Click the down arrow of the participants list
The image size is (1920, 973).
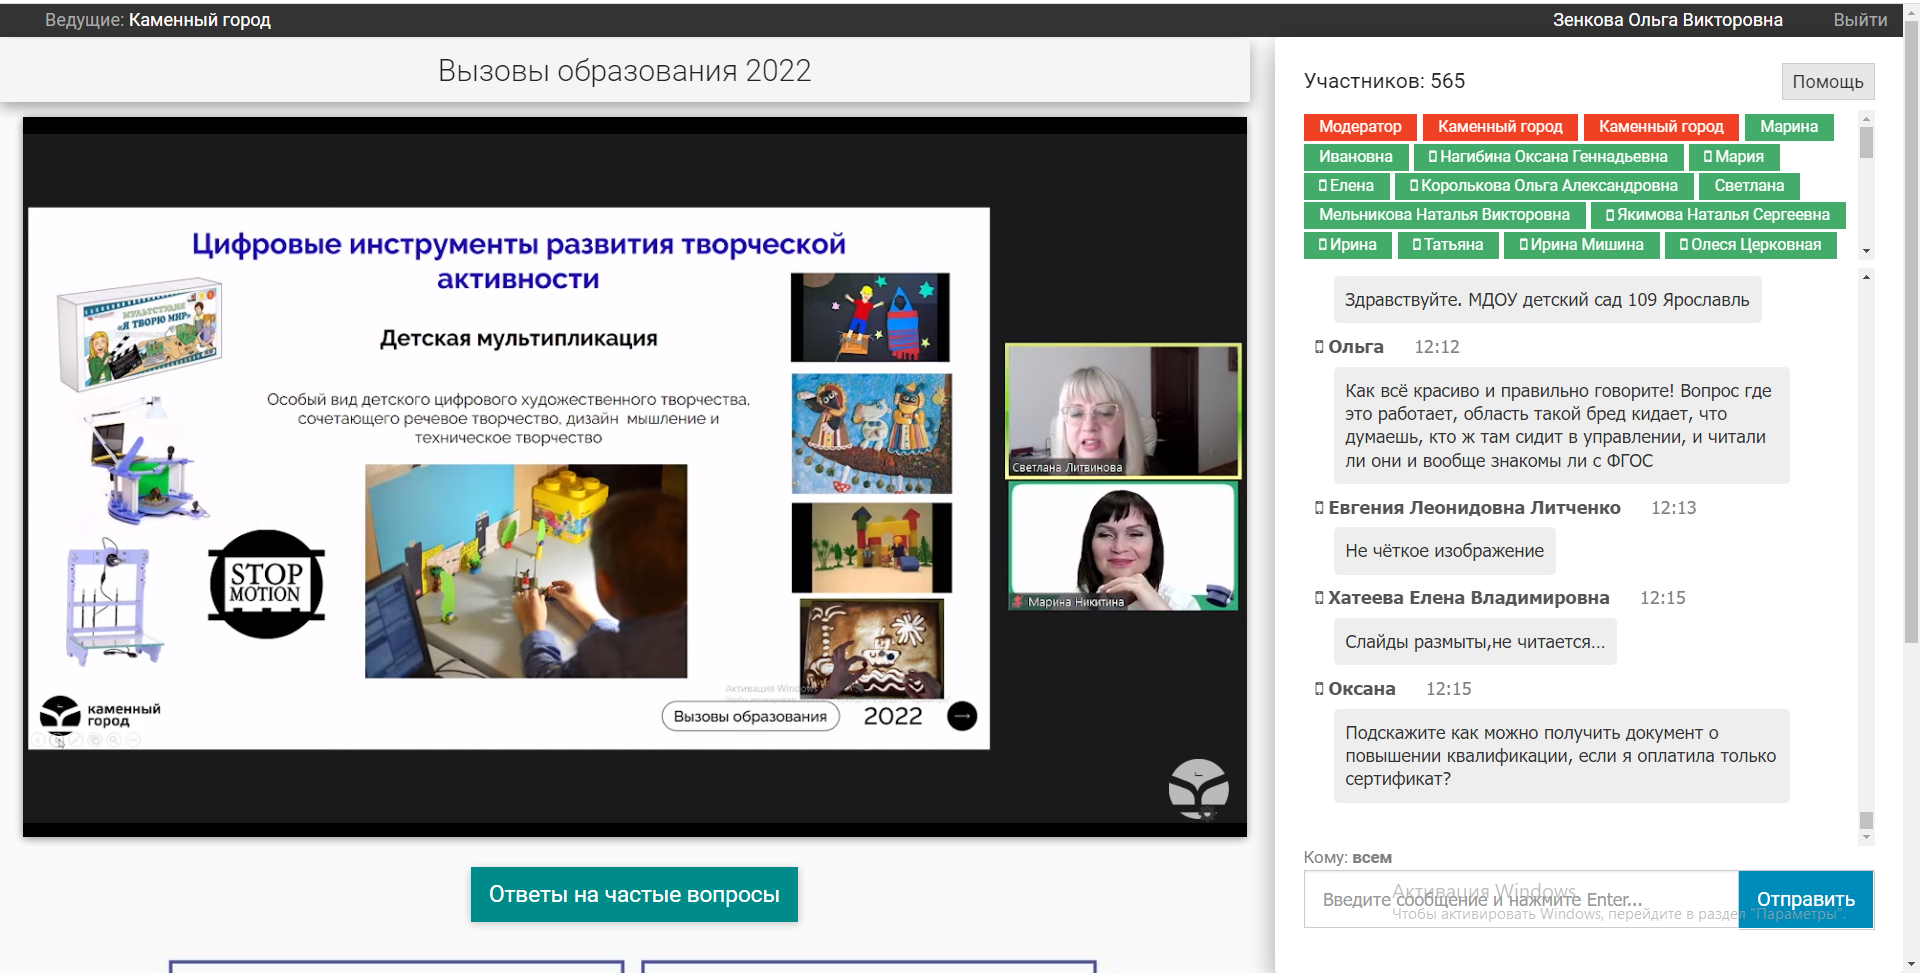(1866, 251)
